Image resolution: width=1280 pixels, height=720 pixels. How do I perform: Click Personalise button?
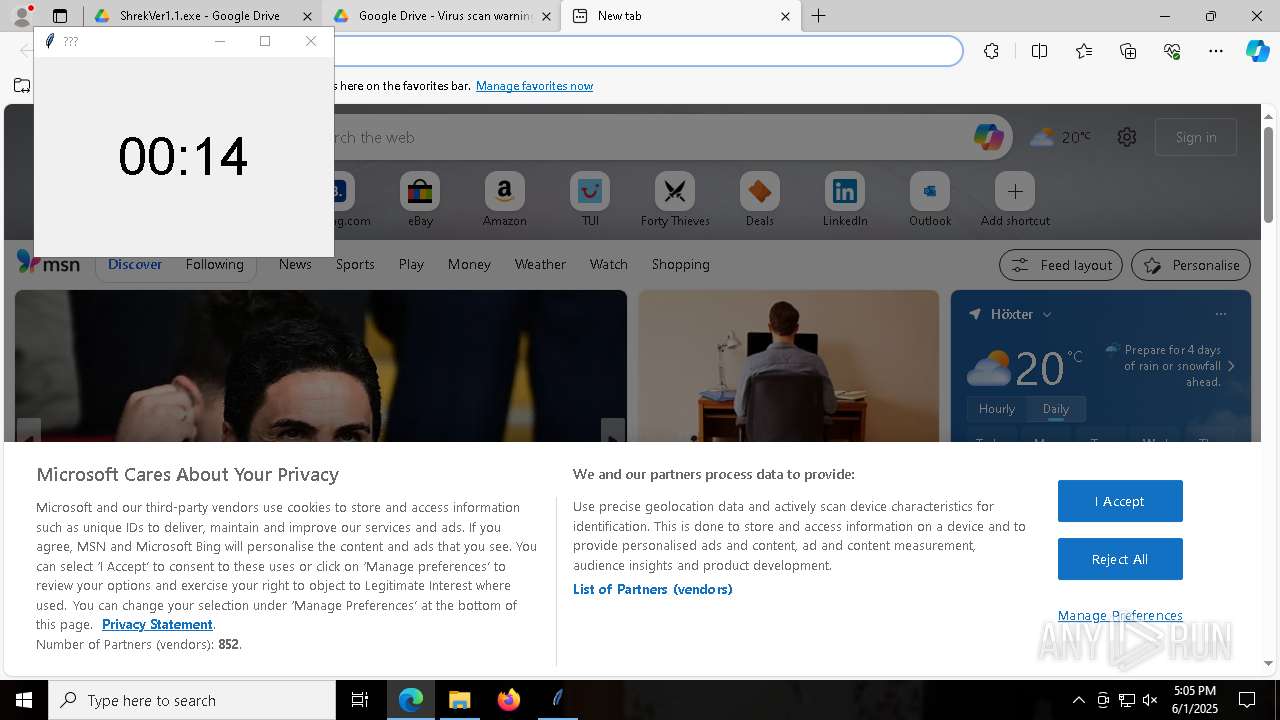(x=1191, y=265)
